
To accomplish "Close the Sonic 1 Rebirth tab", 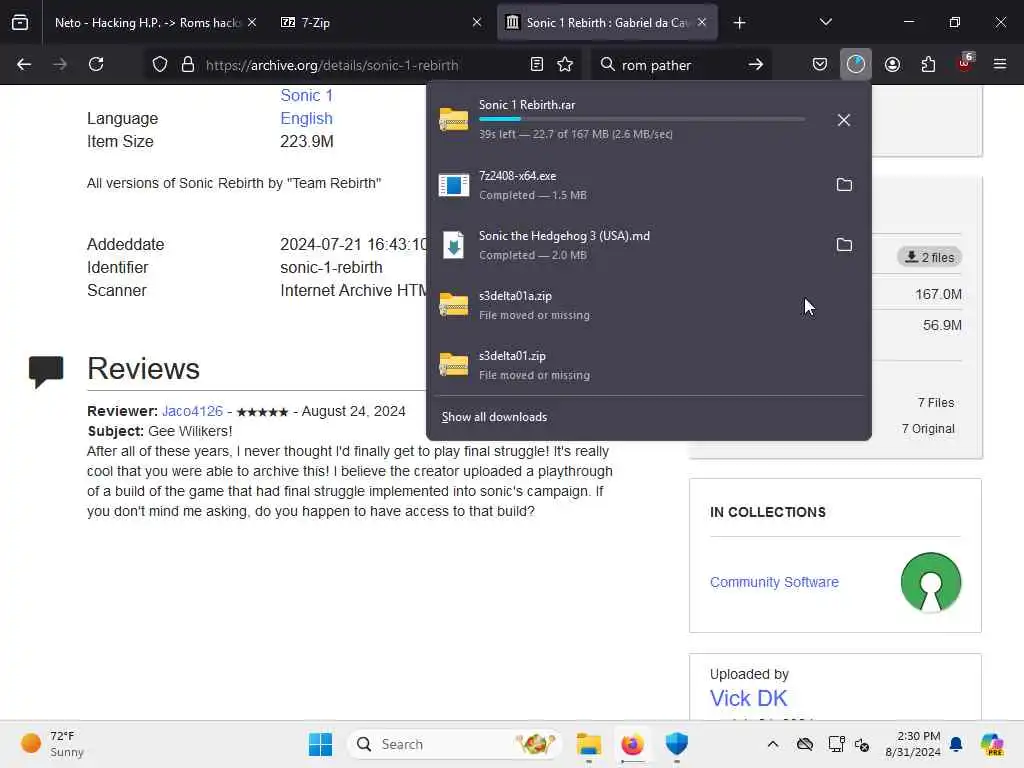I will (702, 23).
